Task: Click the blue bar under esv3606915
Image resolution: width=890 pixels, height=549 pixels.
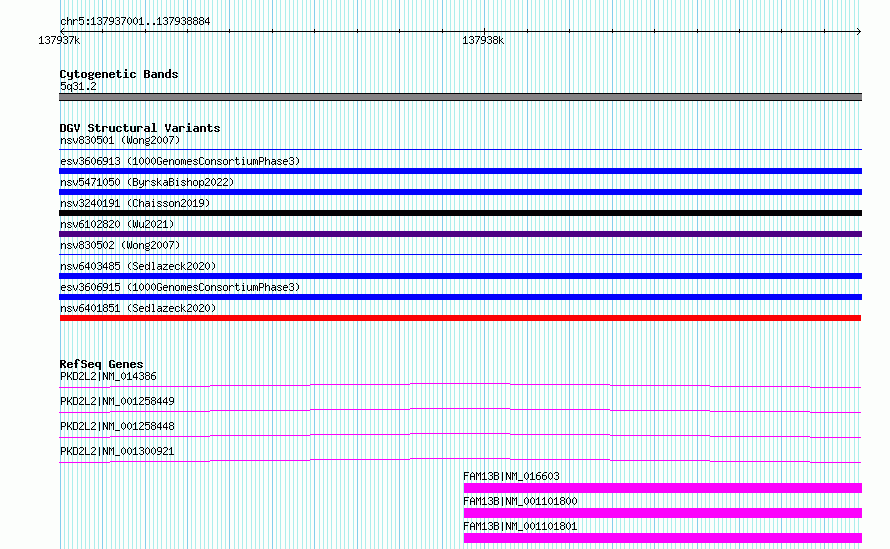Action: point(460,297)
